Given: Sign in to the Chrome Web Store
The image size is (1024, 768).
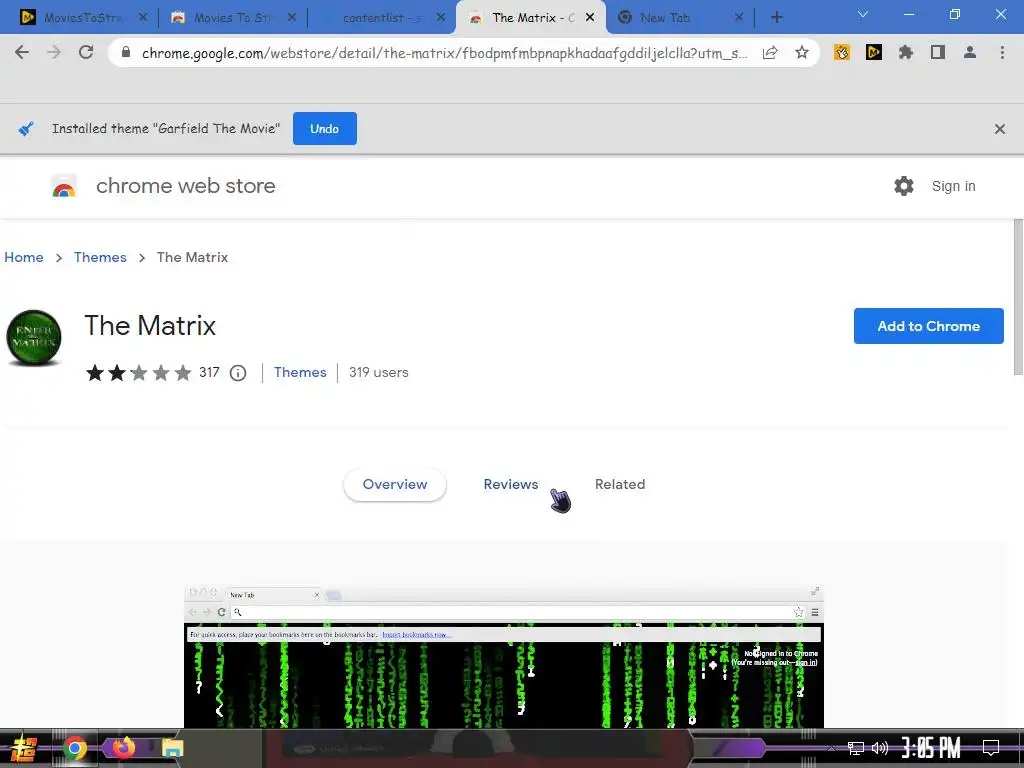Looking at the screenshot, I should [953, 186].
